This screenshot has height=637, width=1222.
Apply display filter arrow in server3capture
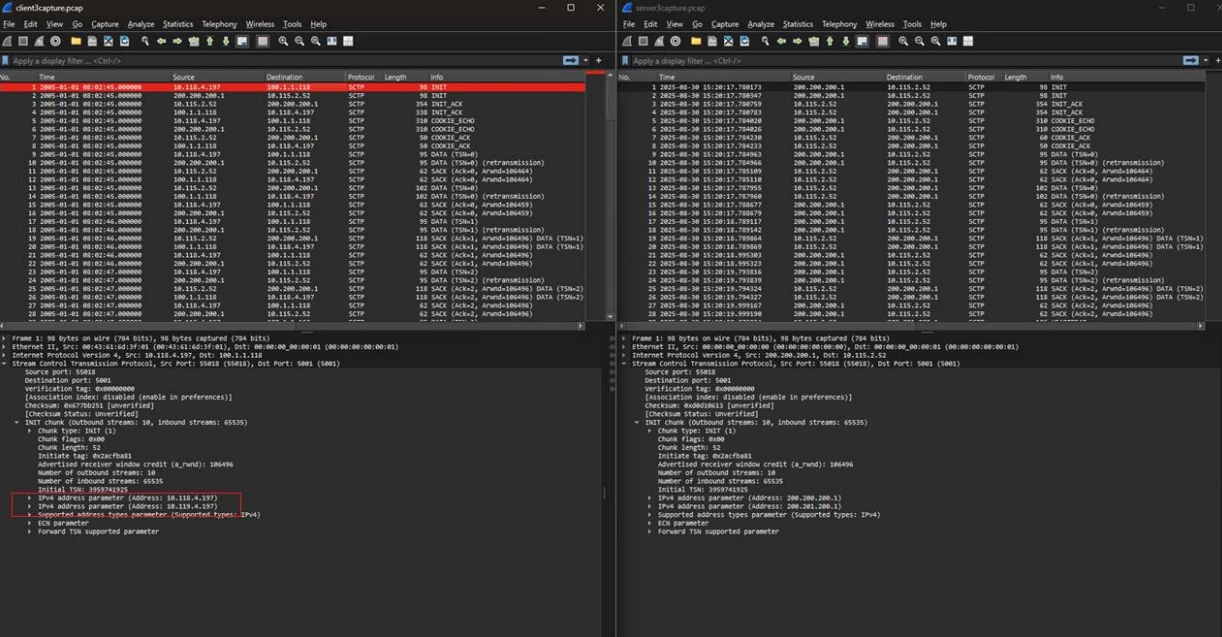pyautogui.click(x=1189, y=61)
